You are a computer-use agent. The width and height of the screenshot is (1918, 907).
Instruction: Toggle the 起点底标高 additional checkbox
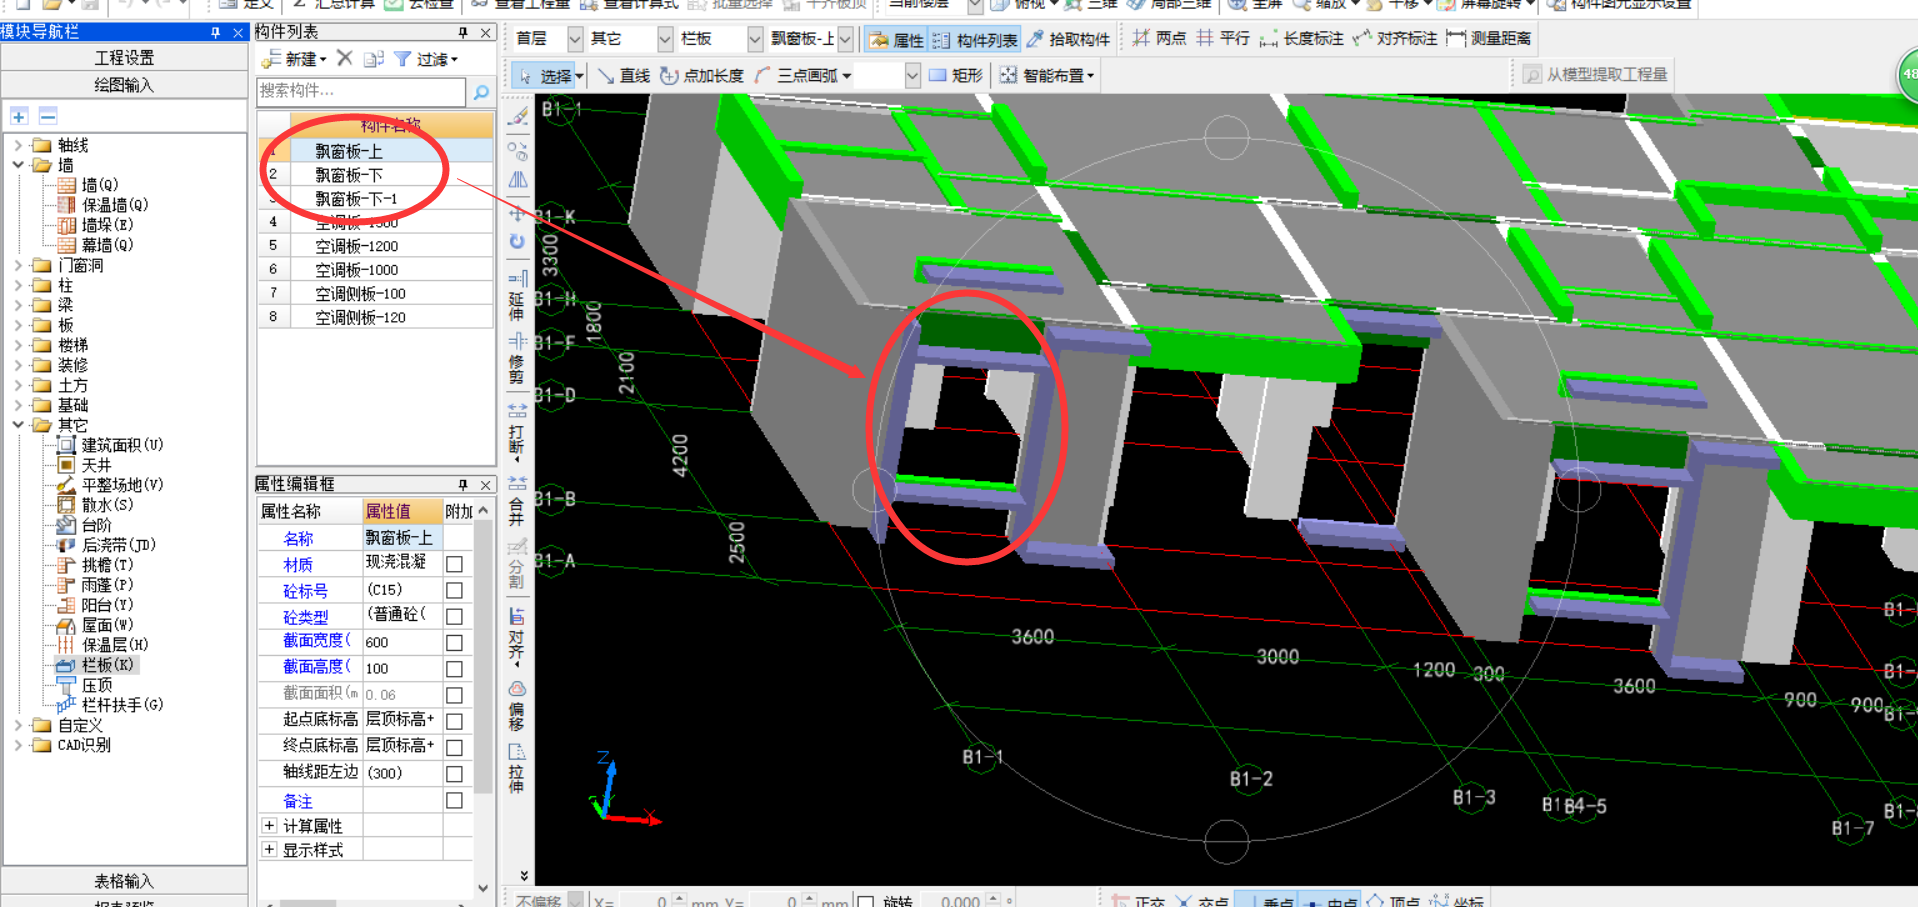[x=454, y=721]
